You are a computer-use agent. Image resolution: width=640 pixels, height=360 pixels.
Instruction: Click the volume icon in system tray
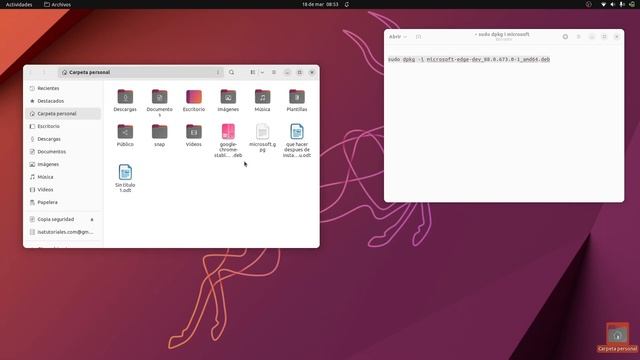[x=612, y=4]
